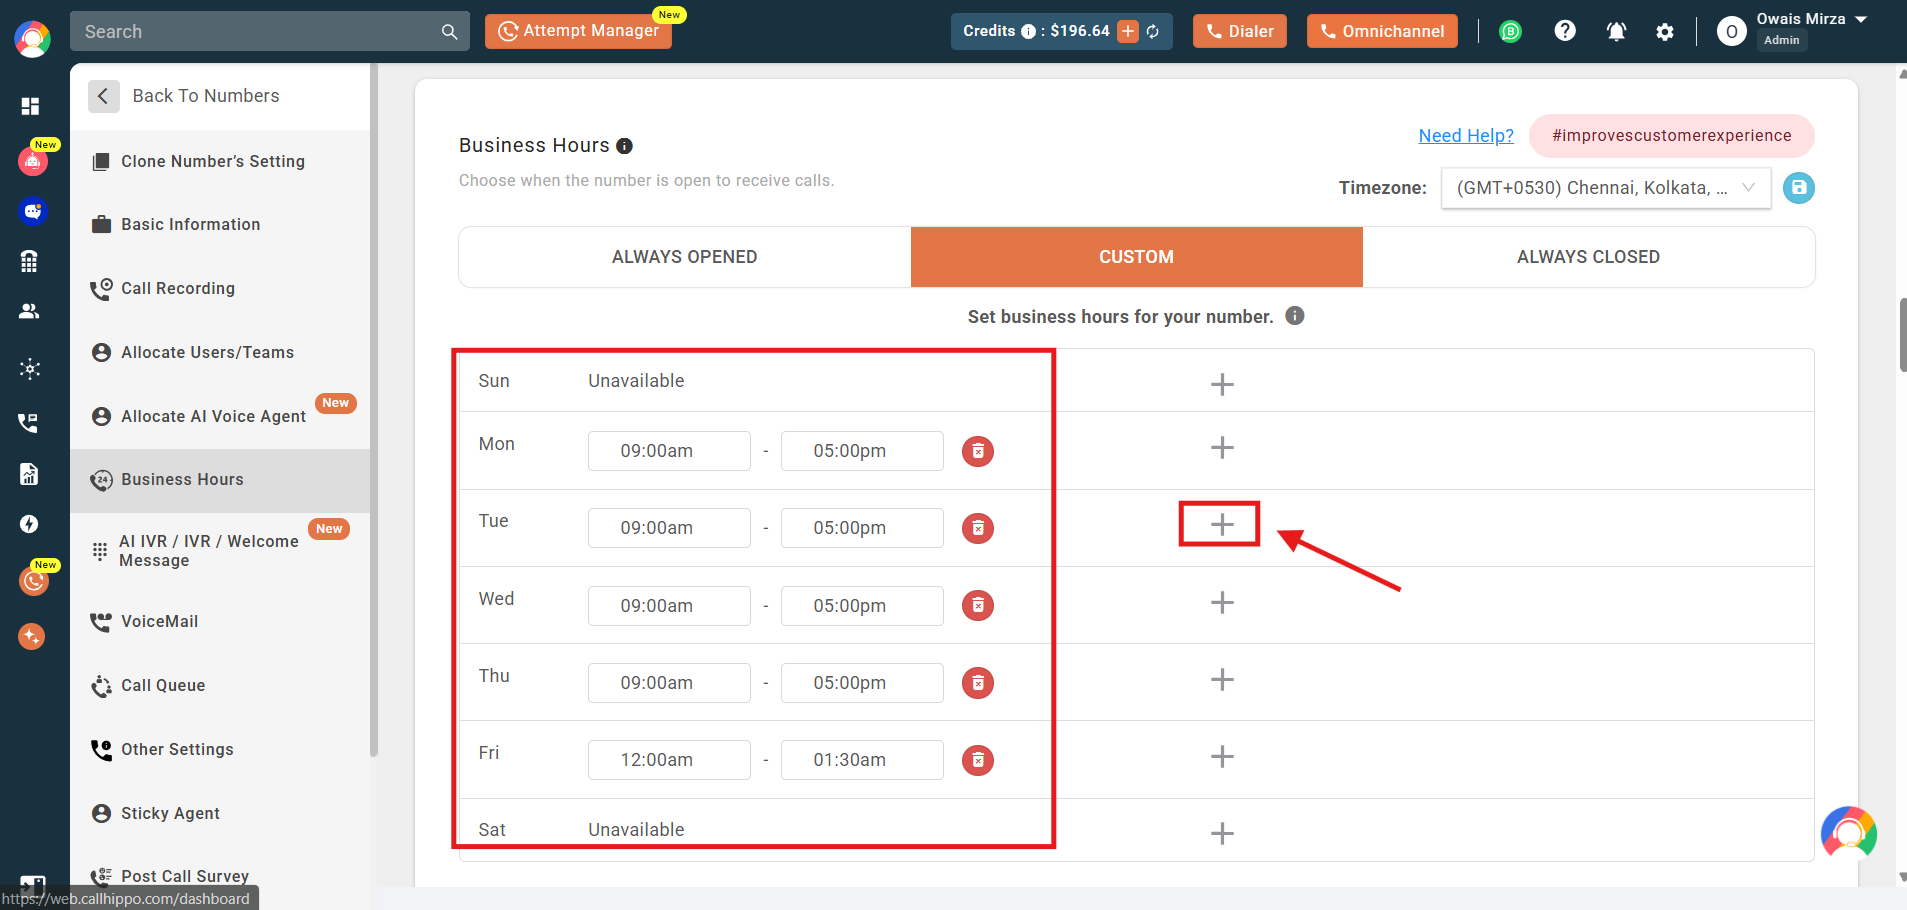Open Friday start time 12:00am picker

(x=669, y=760)
